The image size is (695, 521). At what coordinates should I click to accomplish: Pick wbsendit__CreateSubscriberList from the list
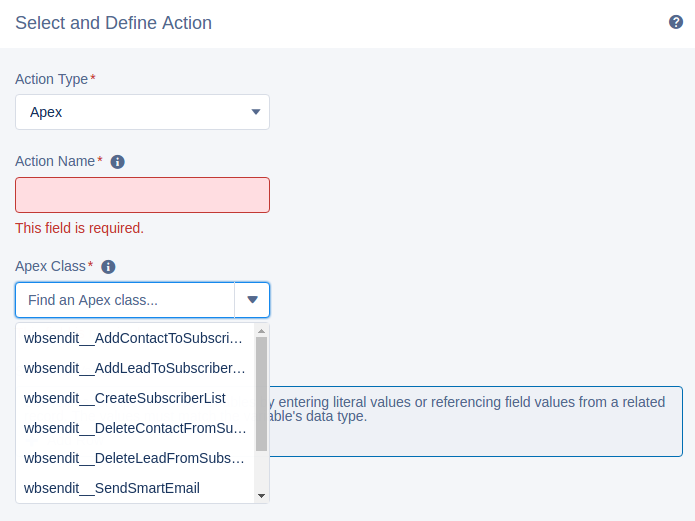tap(125, 397)
